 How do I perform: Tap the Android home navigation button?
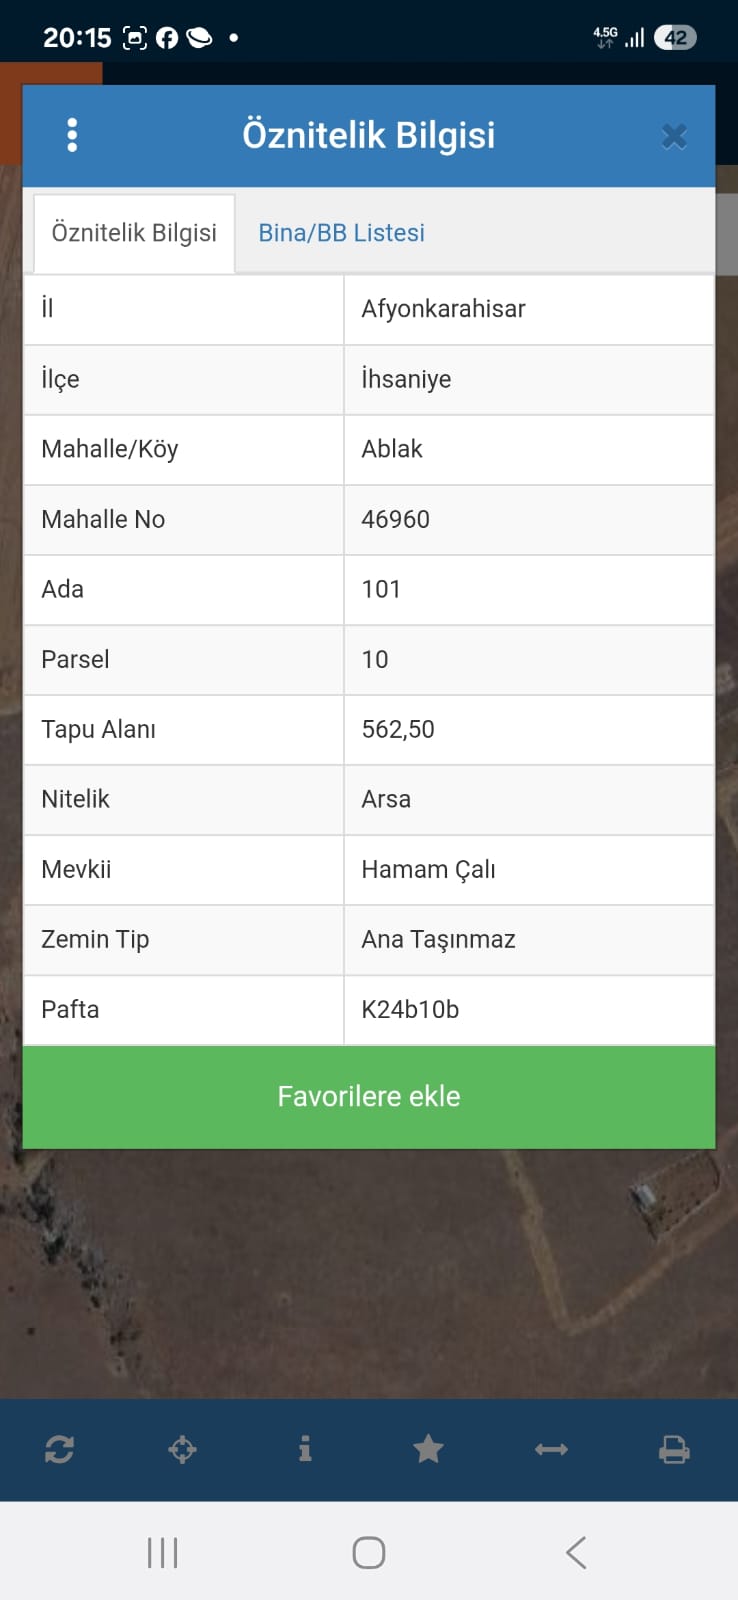click(369, 1553)
